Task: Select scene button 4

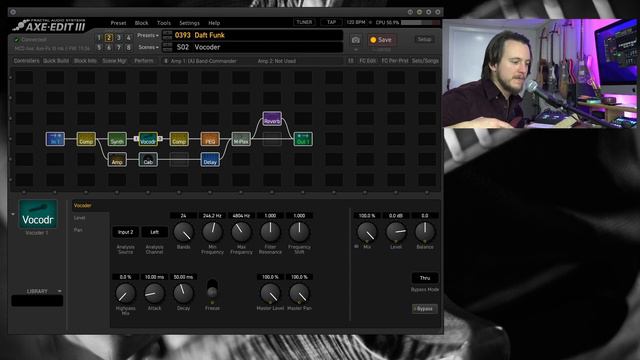Action: tap(129, 38)
